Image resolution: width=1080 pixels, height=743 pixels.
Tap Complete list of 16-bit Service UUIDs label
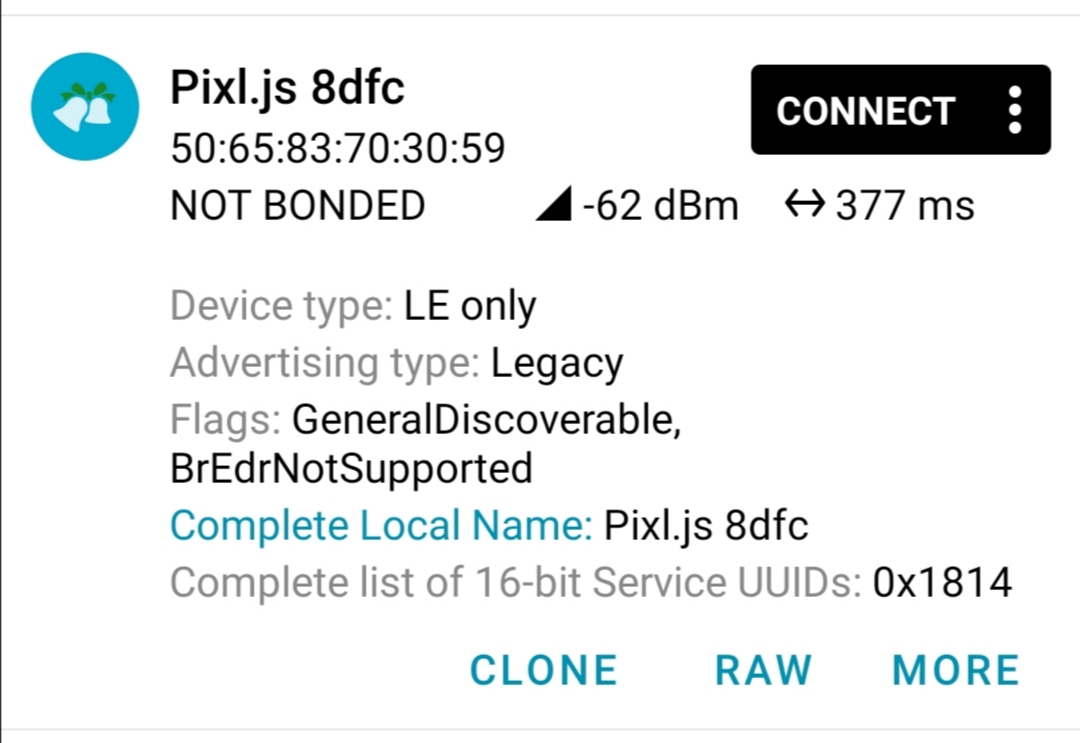click(x=516, y=583)
